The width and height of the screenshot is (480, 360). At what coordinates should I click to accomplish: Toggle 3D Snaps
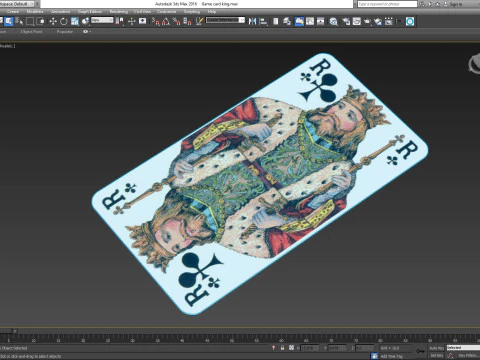point(156,21)
